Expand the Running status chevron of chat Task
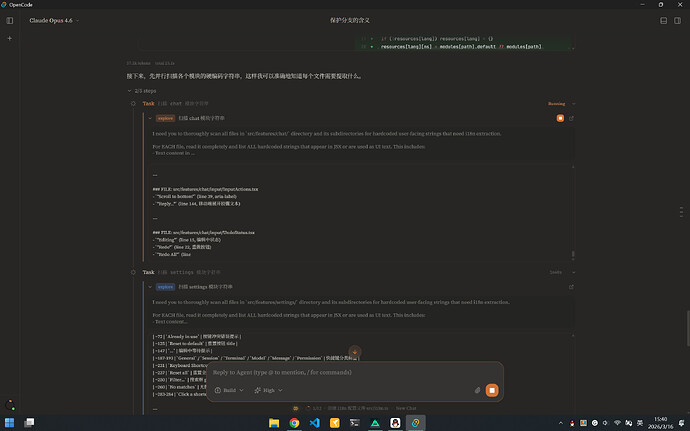Screen dimensions: 690x431 573,104
